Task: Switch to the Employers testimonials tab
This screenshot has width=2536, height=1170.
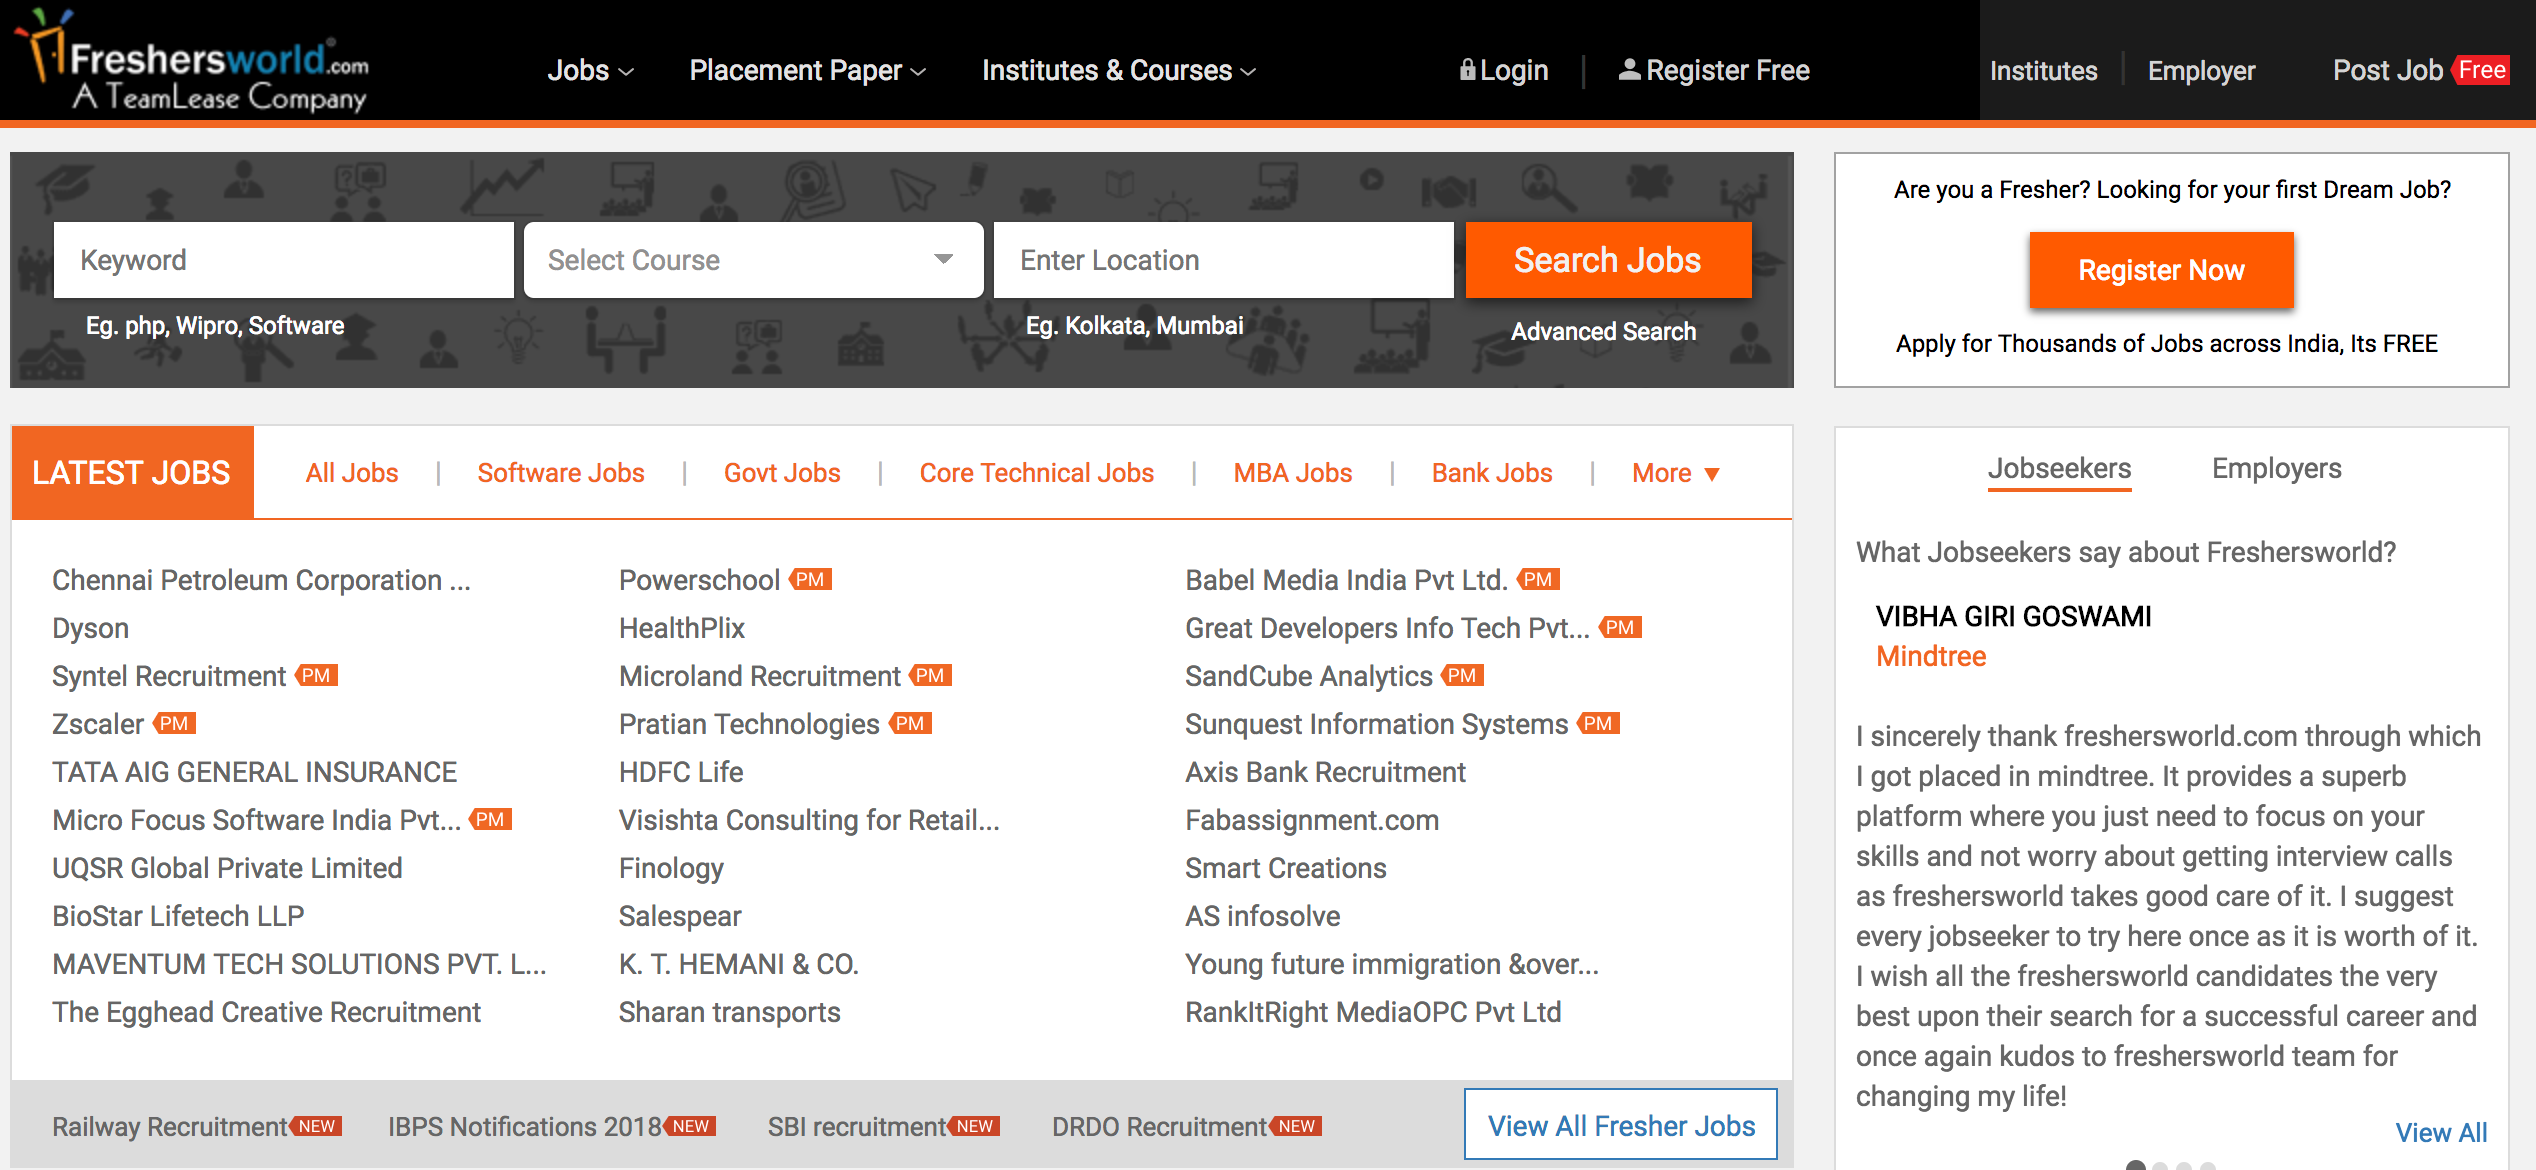Action: tap(2276, 468)
